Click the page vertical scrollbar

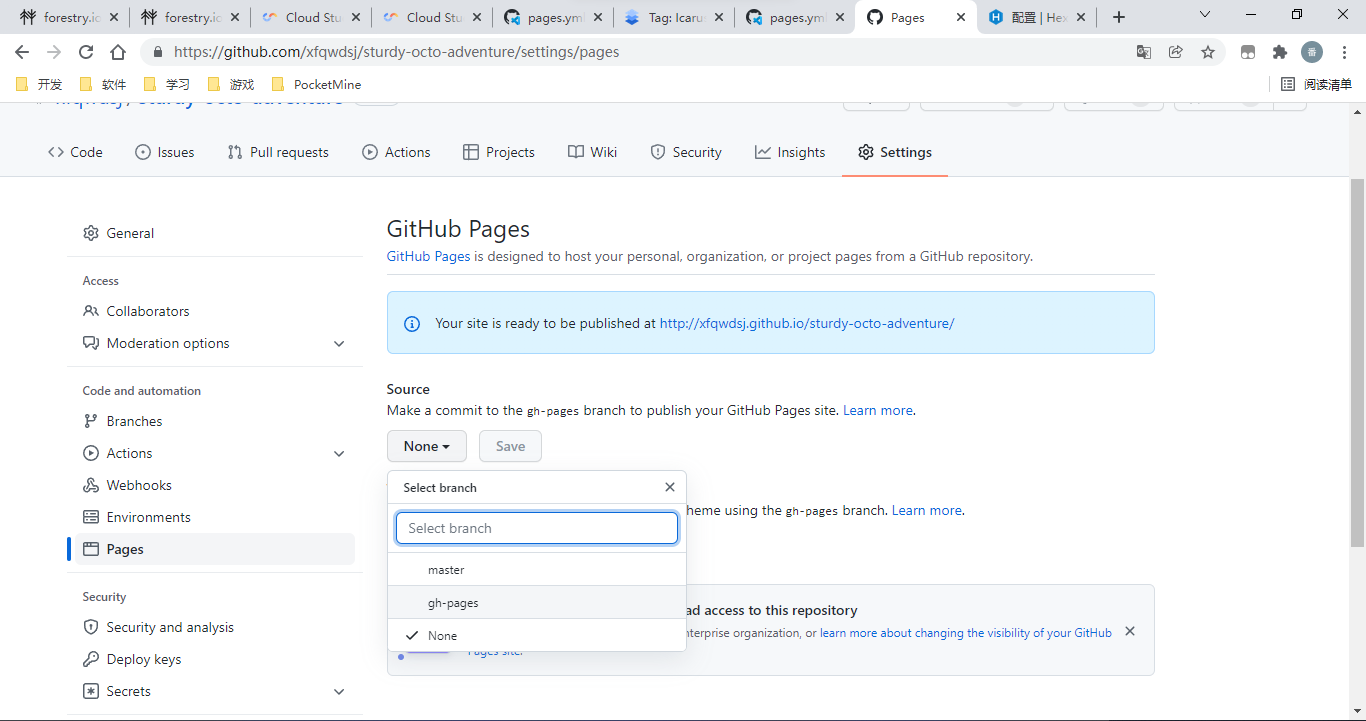click(1357, 363)
